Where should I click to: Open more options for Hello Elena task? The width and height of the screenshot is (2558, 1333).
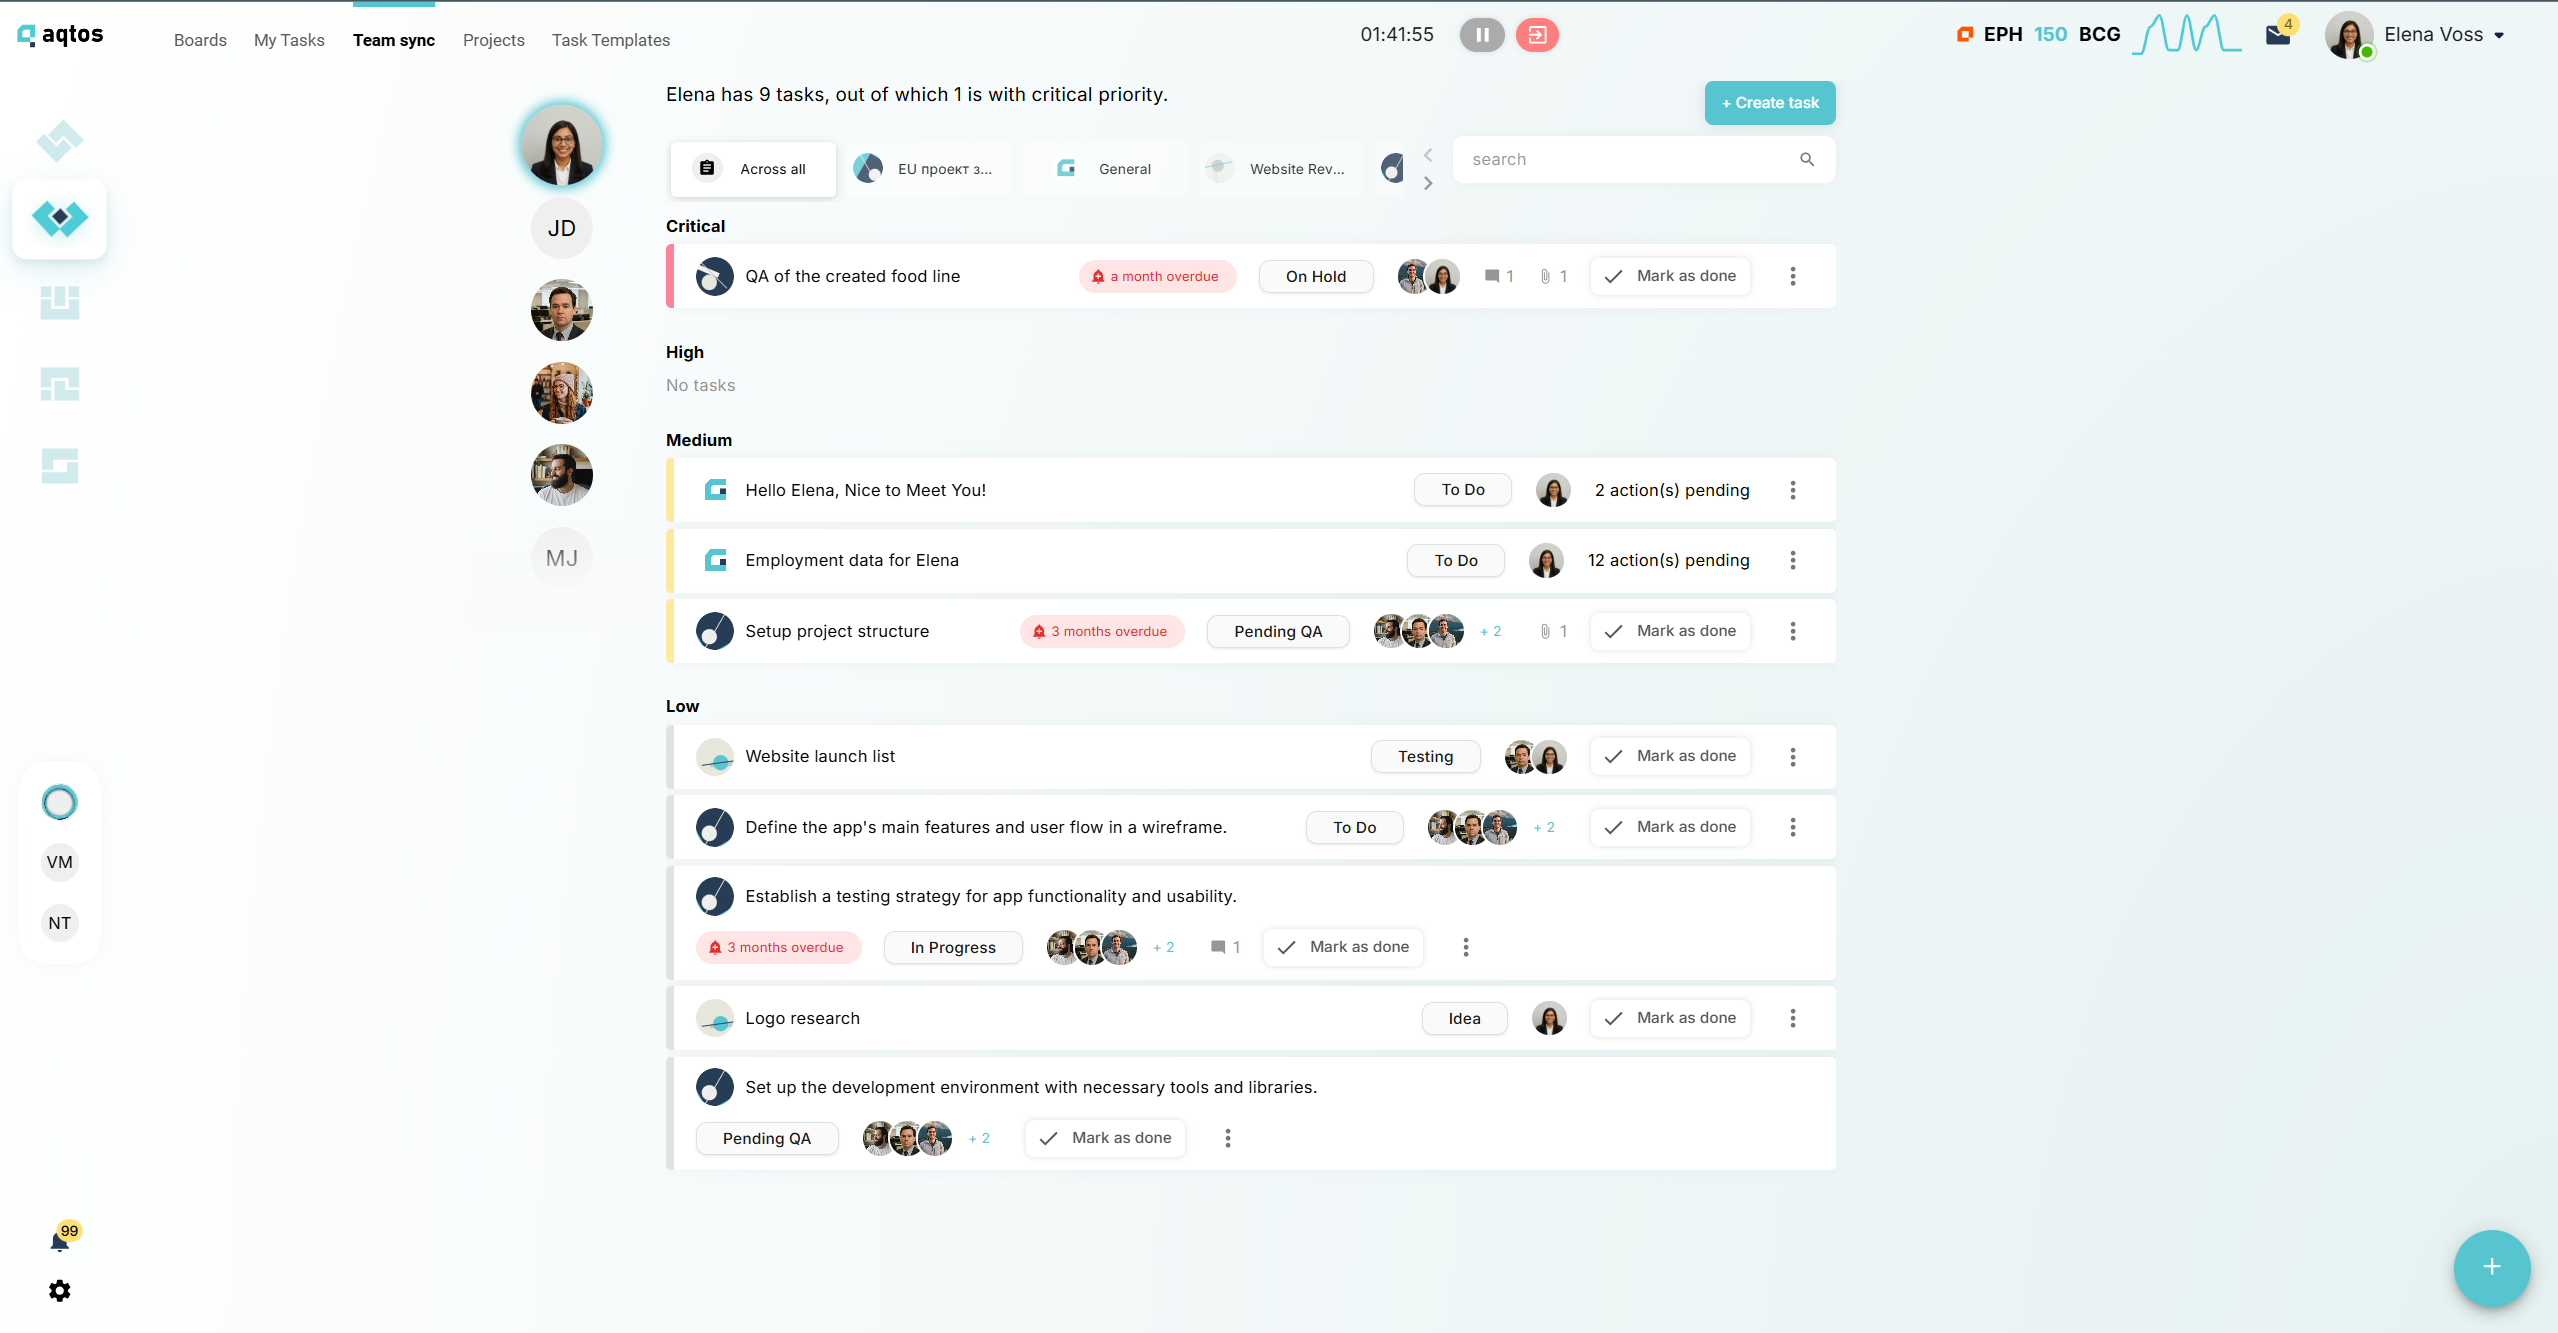[1793, 491]
